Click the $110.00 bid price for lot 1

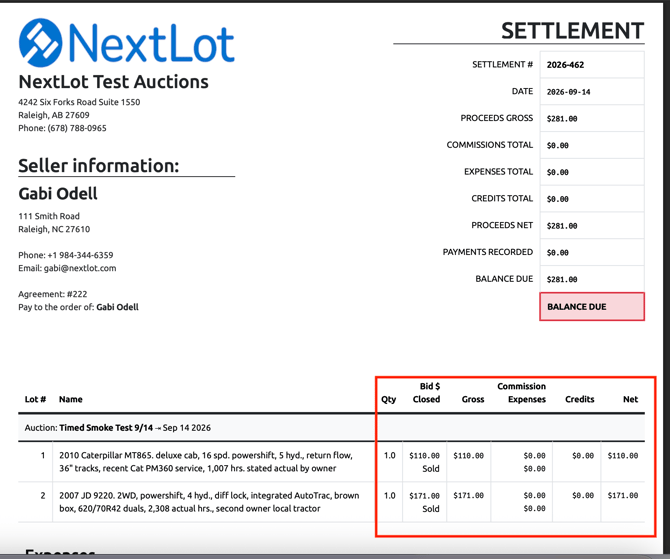point(424,456)
